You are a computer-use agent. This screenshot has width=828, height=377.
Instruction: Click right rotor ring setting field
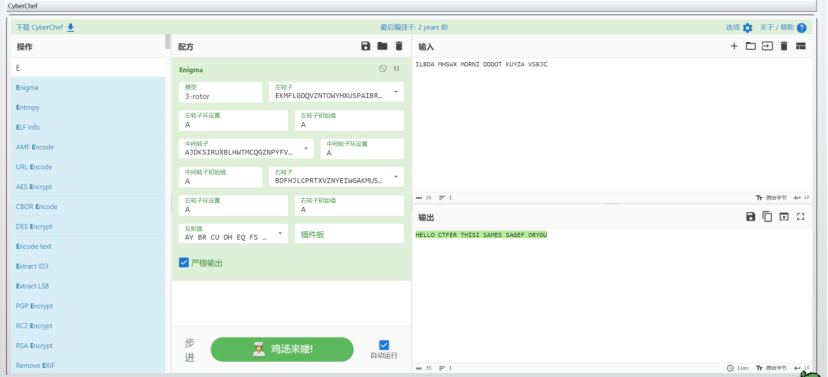point(233,206)
